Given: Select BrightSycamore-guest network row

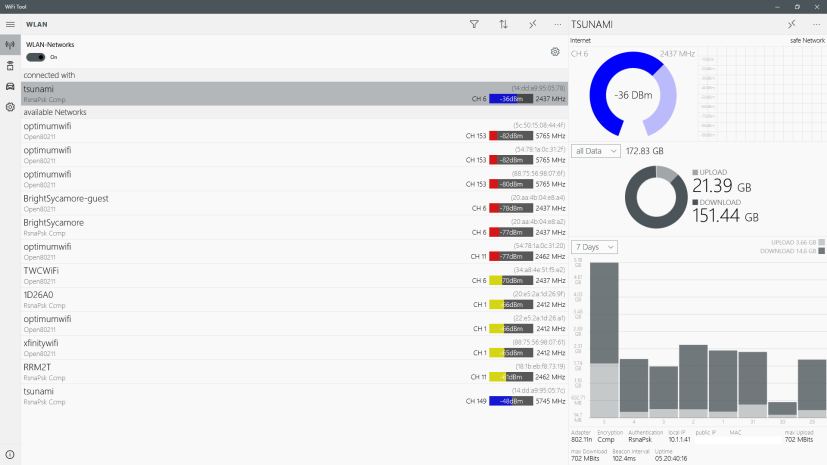Looking at the screenshot, I should pos(294,204).
